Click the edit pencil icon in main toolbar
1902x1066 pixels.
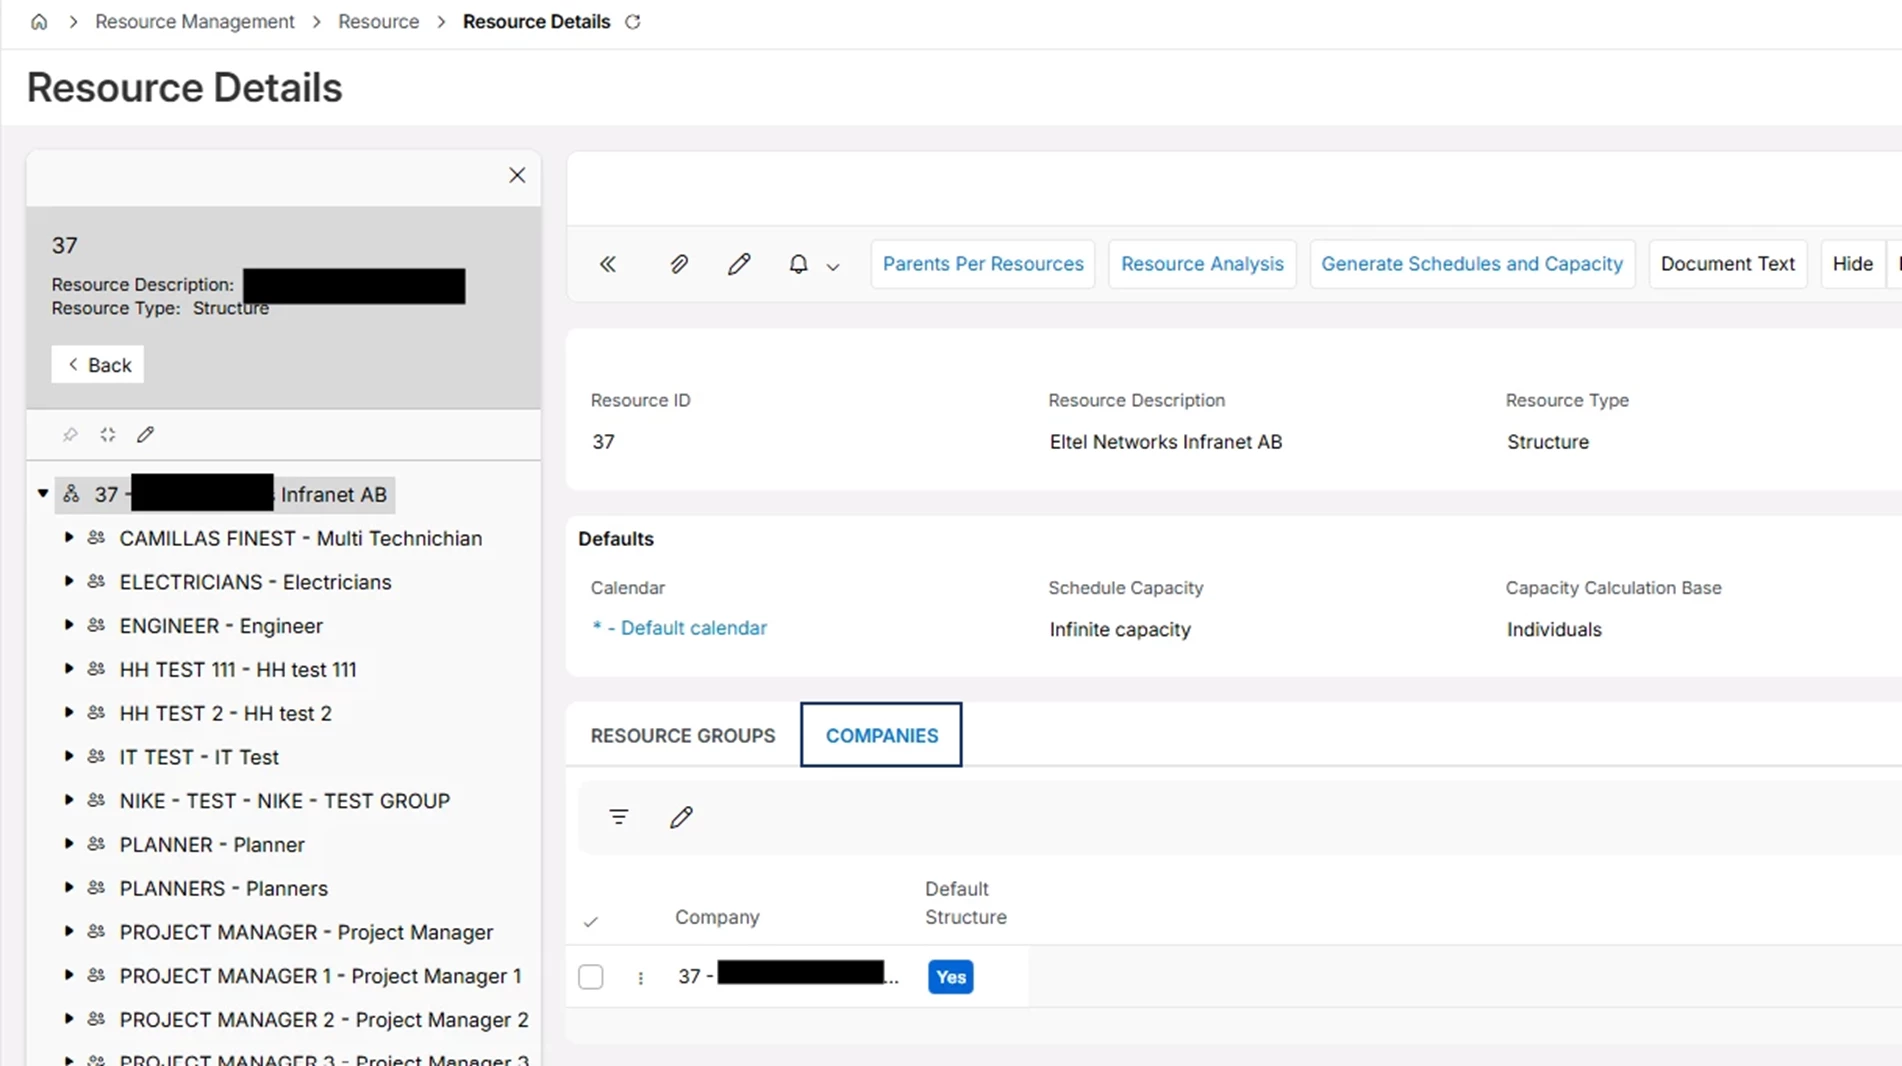[x=738, y=264]
